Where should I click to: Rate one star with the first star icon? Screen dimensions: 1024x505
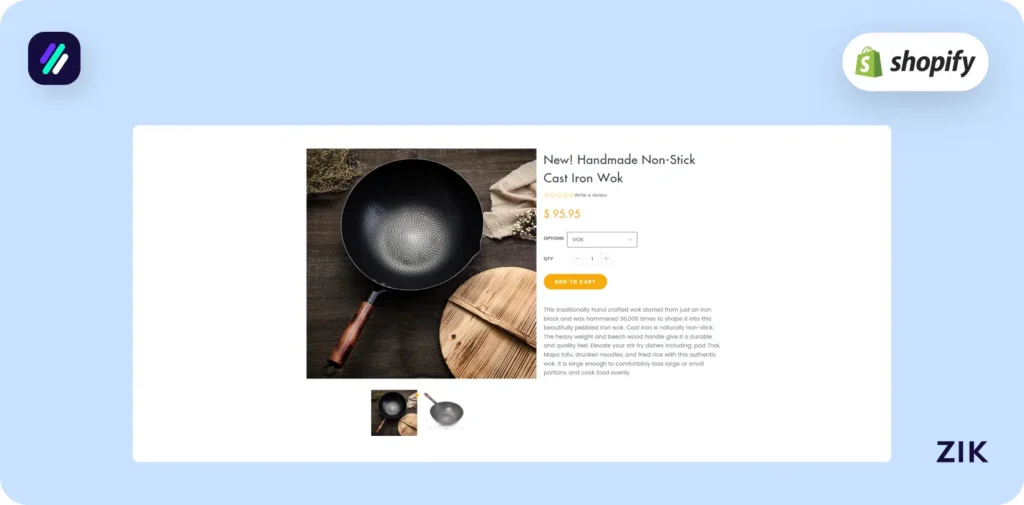tap(547, 195)
